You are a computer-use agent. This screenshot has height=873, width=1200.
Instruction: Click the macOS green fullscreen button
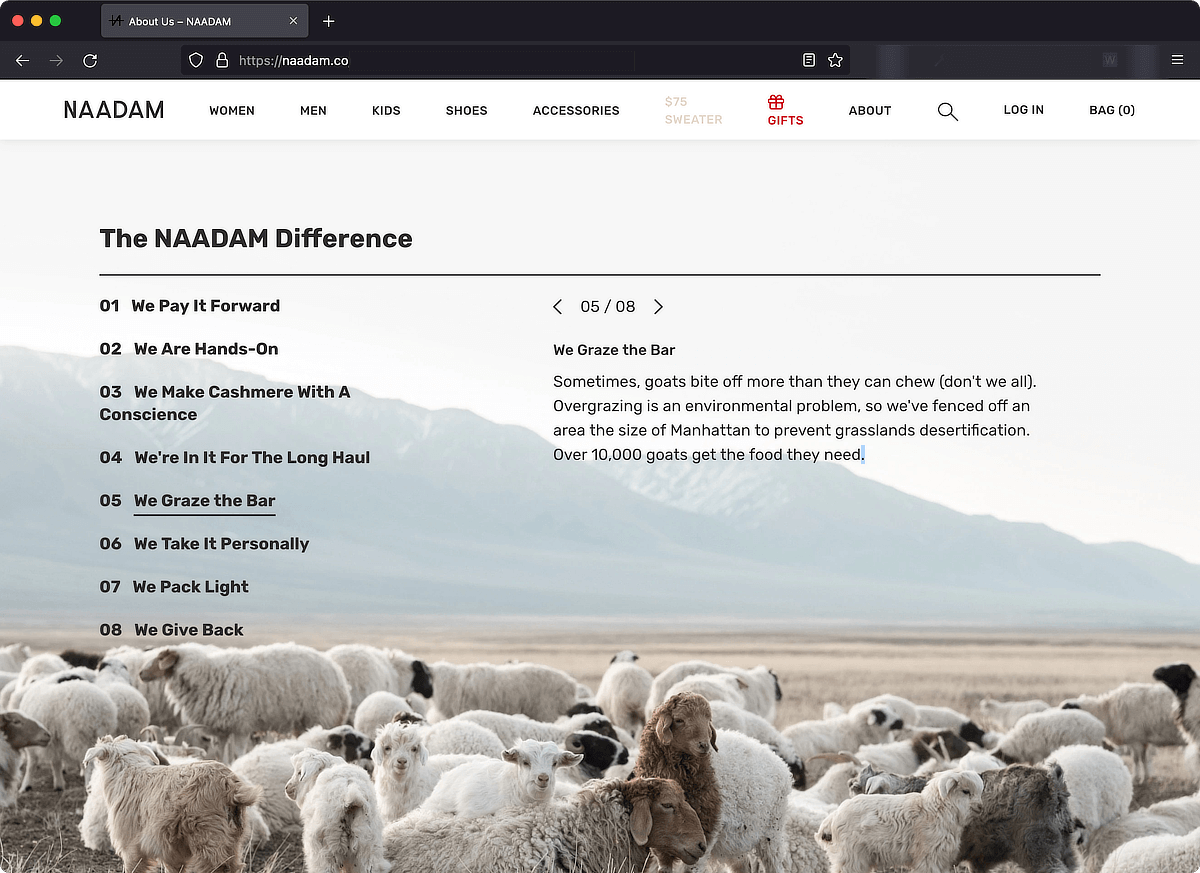click(56, 20)
